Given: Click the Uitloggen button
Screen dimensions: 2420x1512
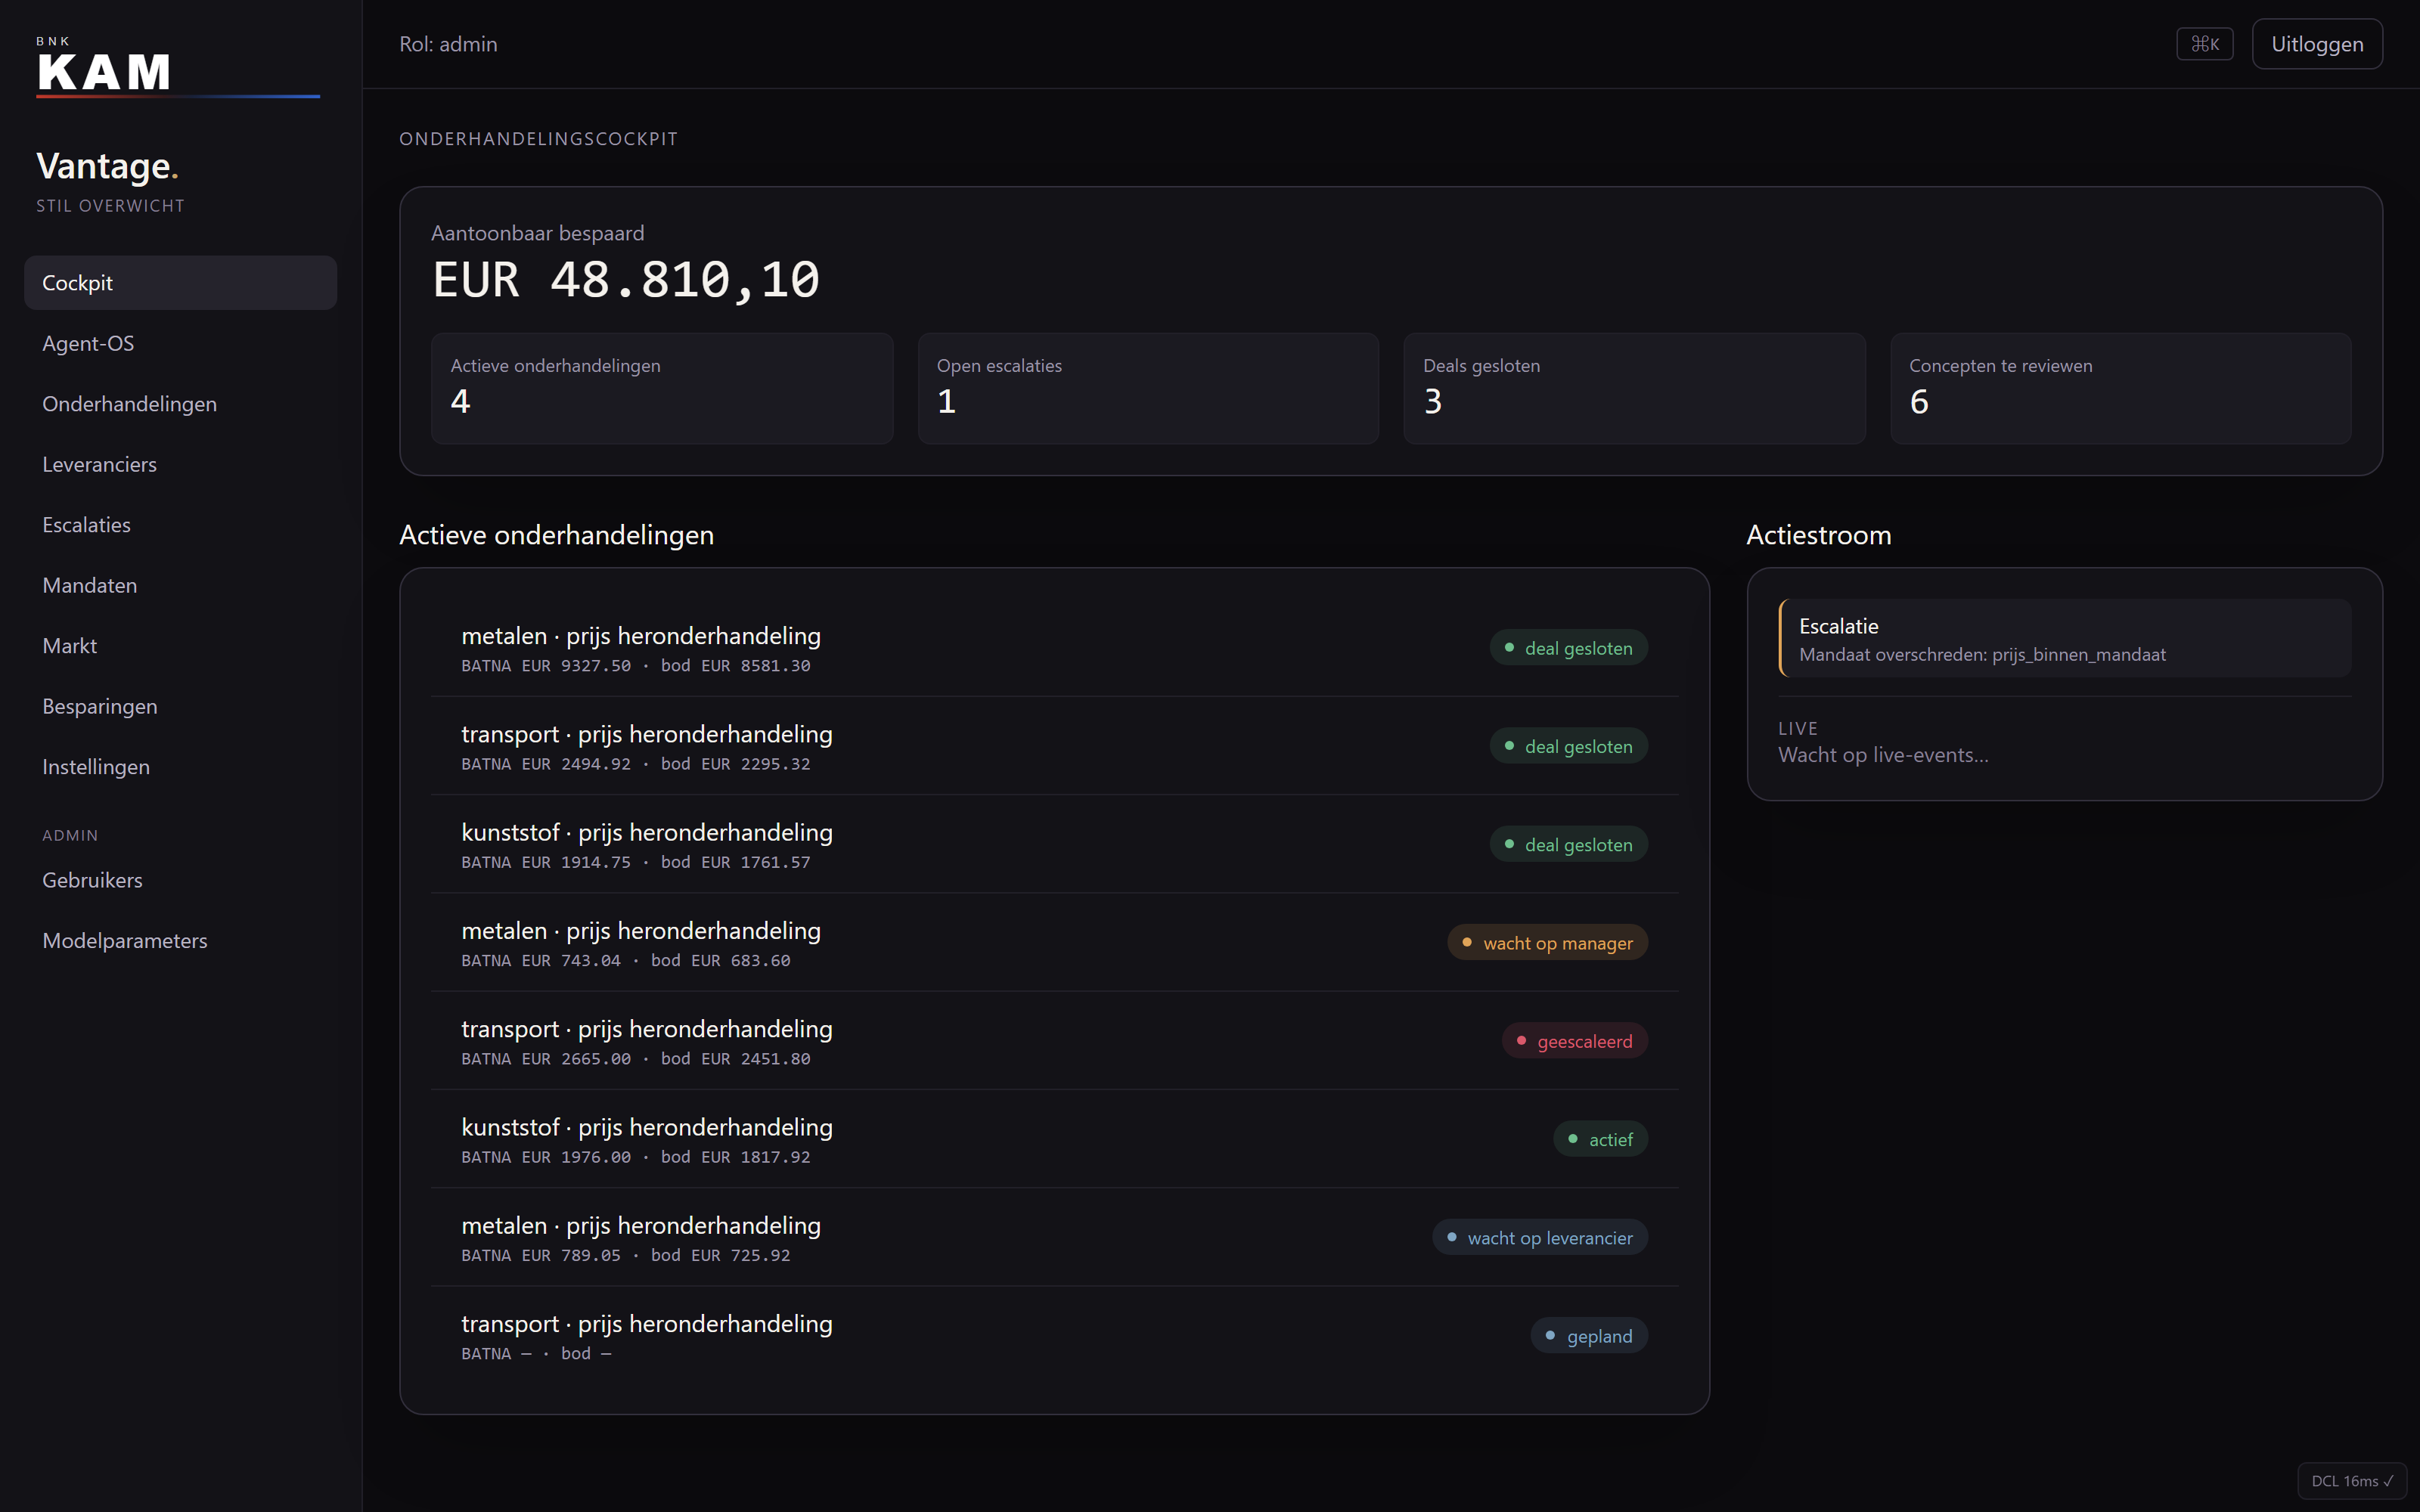Looking at the screenshot, I should (x=2317, y=44).
